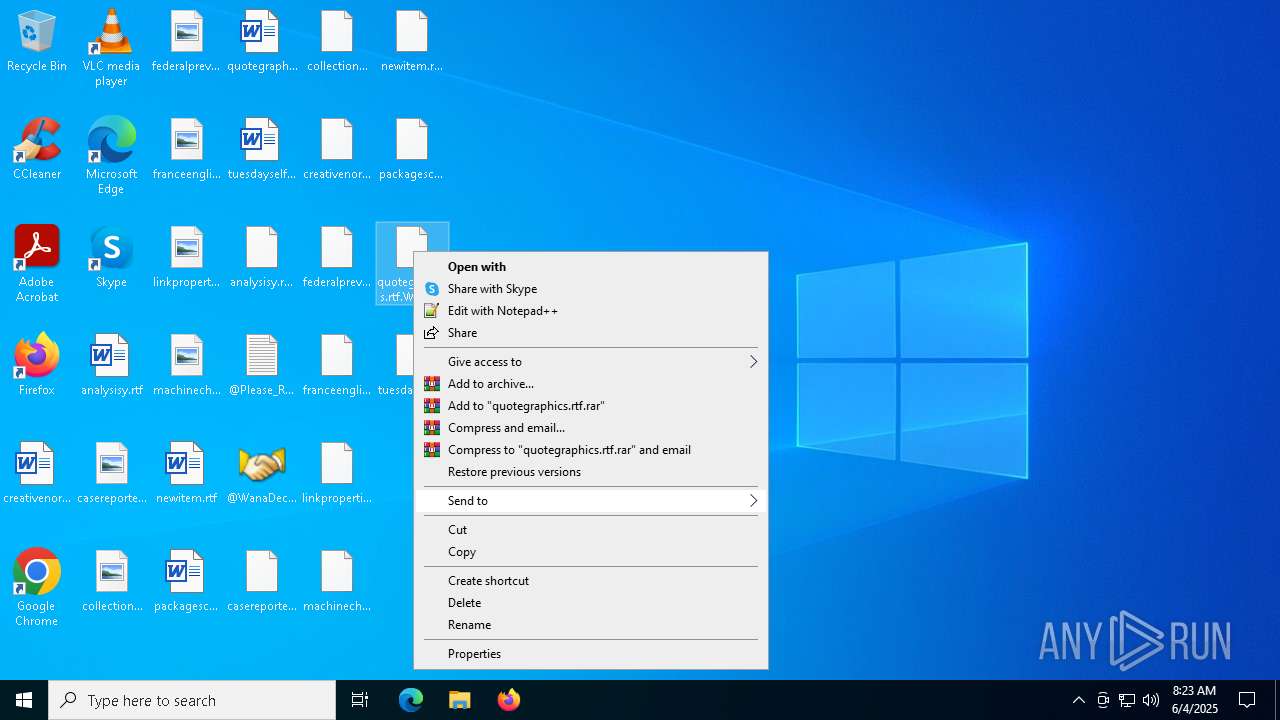Open network status icon in tray

(x=1127, y=700)
